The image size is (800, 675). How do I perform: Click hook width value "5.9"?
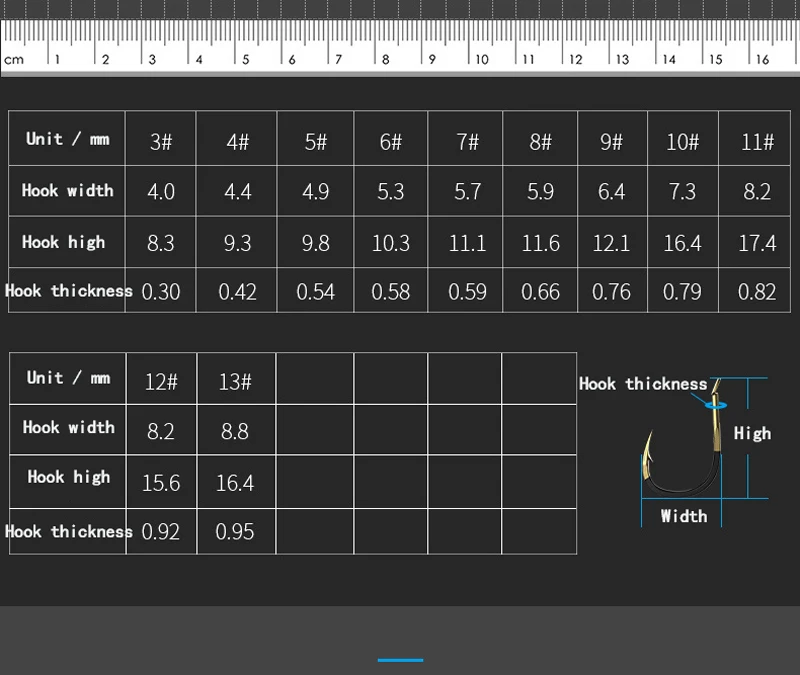pos(540,192)
